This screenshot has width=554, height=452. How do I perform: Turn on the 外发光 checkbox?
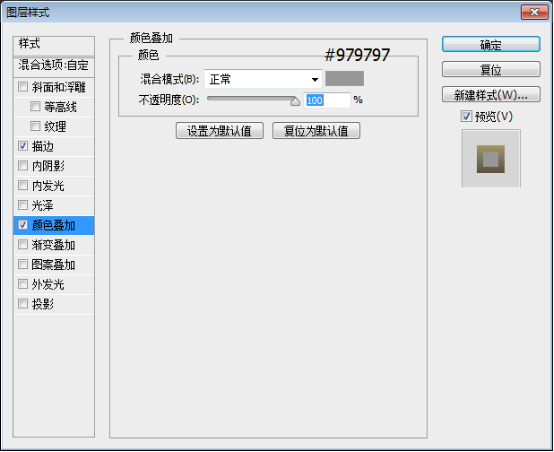click(x=23, y=284)
